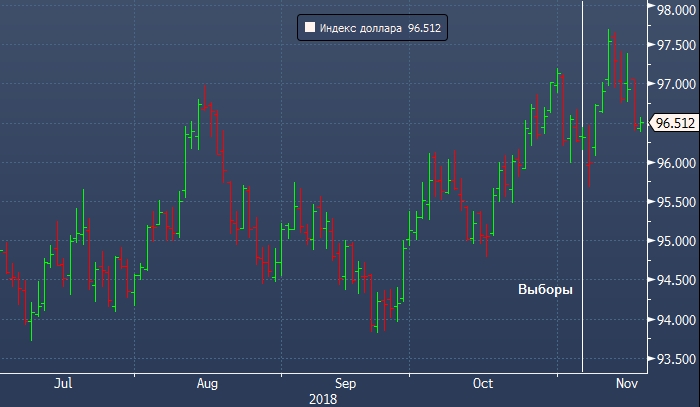The height and width of the screenshot is (407, 700).
Task: Click the 95.500 price axis label
Action: tap(676, 202)
